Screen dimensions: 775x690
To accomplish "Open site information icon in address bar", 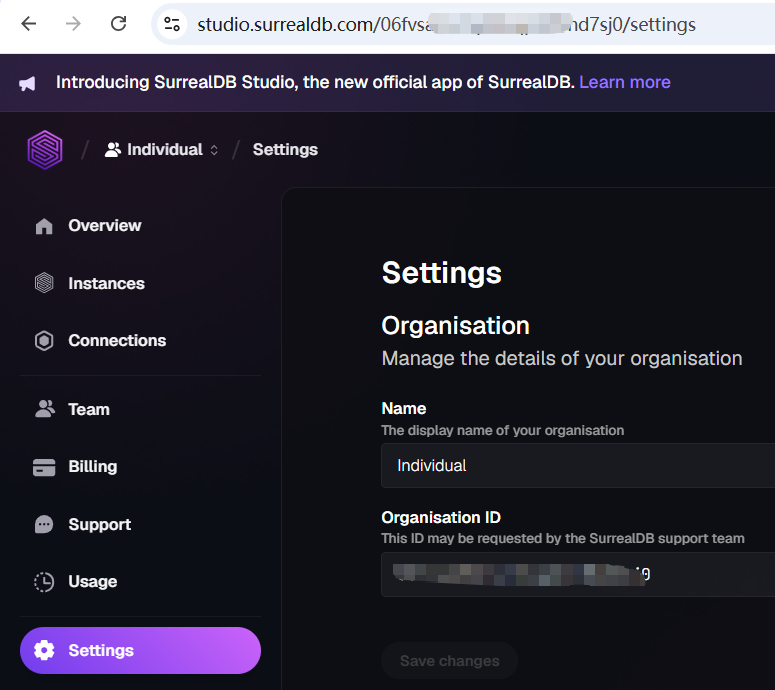I will [x=172, y=24].
